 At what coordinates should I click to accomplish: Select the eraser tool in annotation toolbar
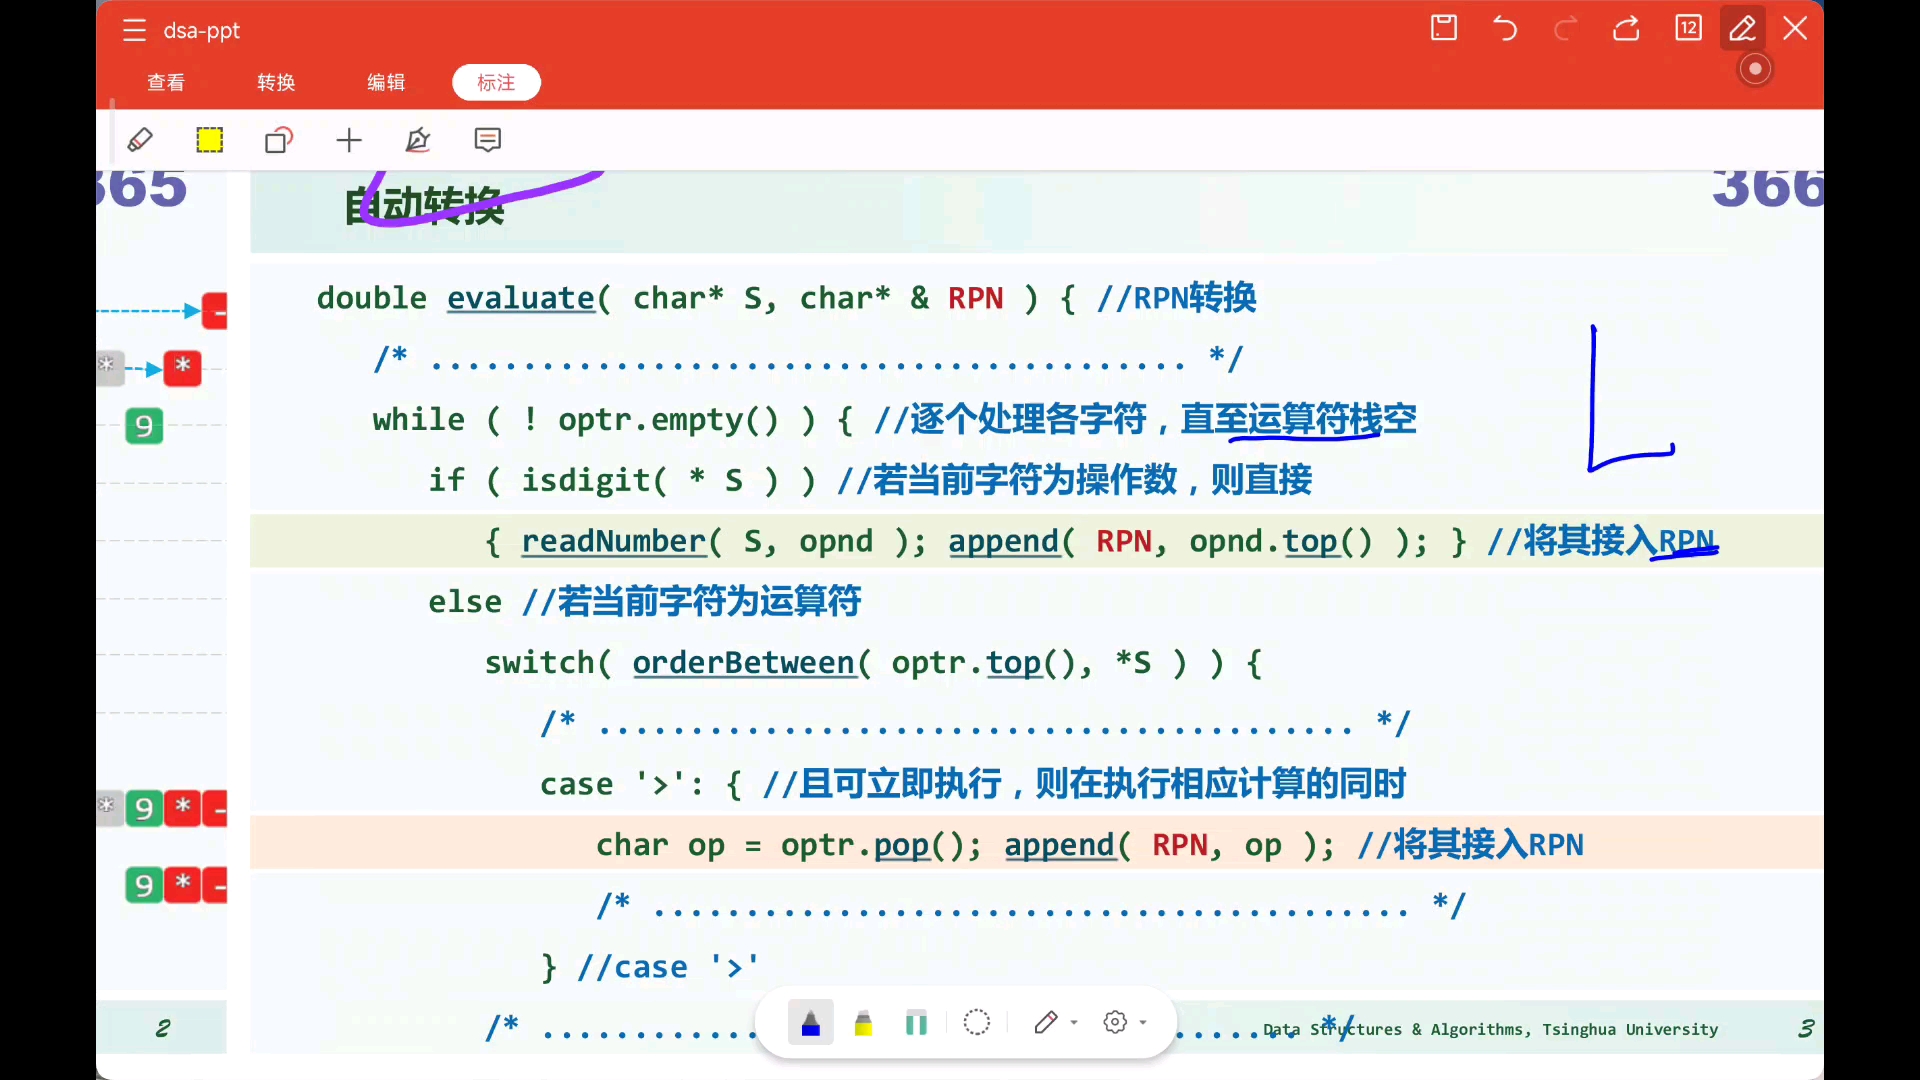pyautogui.click(x=140, y=140)
